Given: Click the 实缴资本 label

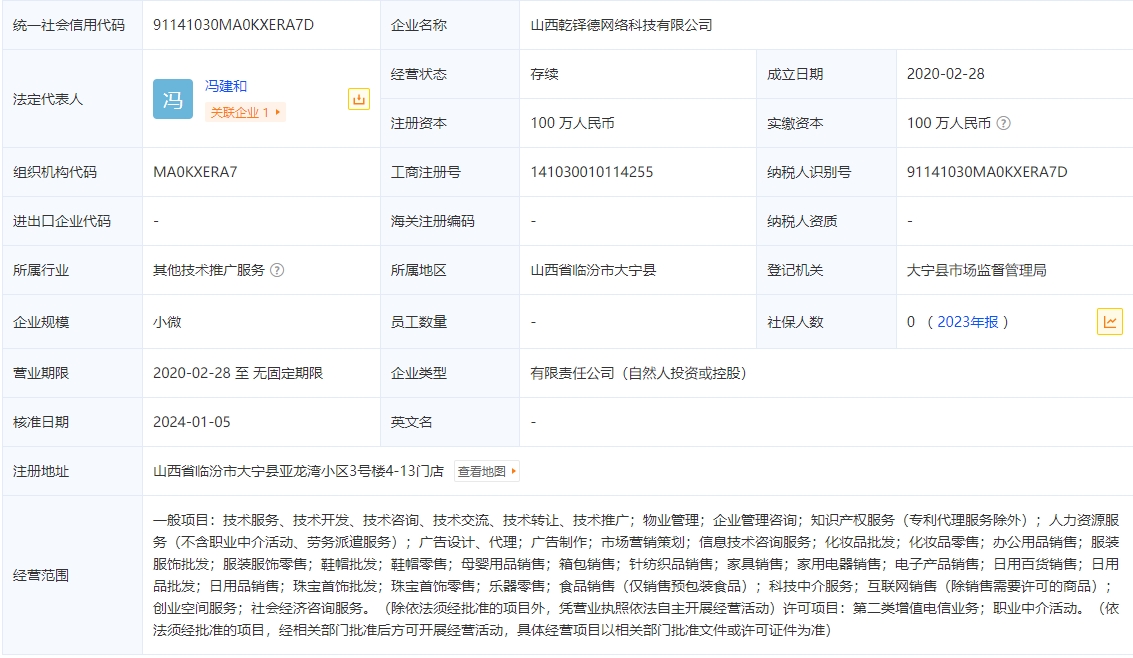Looking at the screenshot, I should click(x=795, y=124).
